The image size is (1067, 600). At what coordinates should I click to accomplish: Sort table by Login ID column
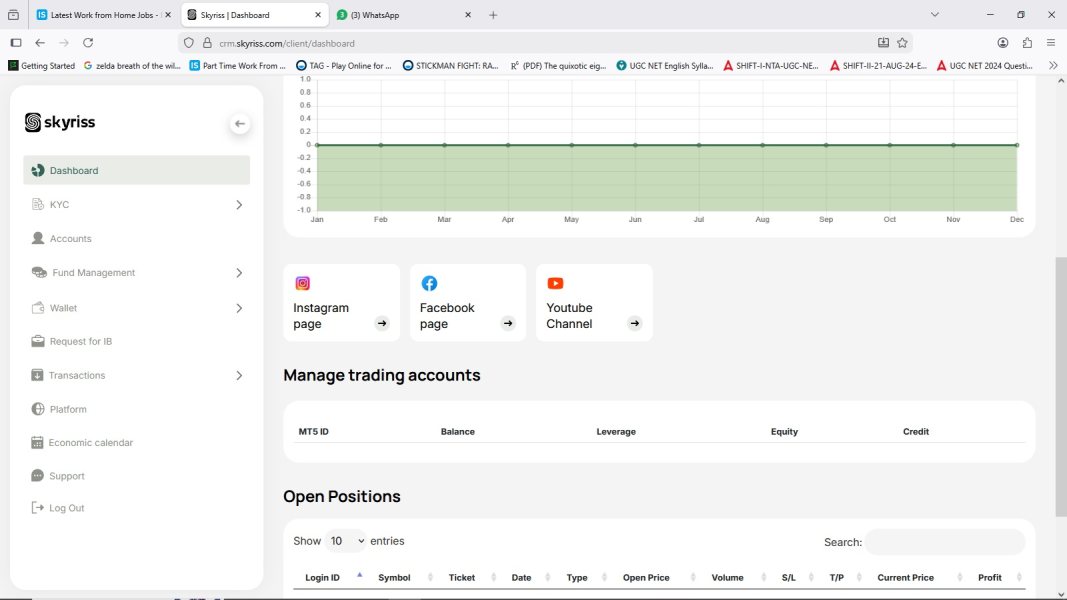click(x=322, y=578)
